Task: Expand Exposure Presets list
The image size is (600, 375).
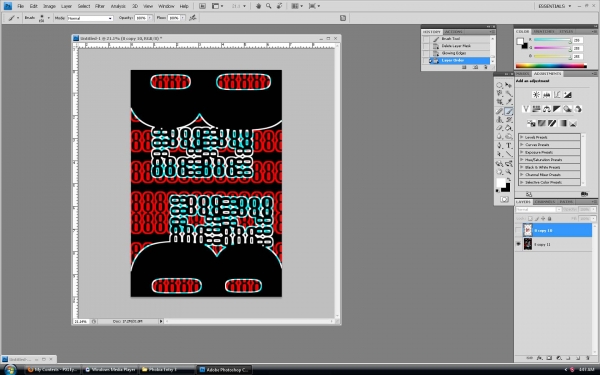Action: click(521, 152)
